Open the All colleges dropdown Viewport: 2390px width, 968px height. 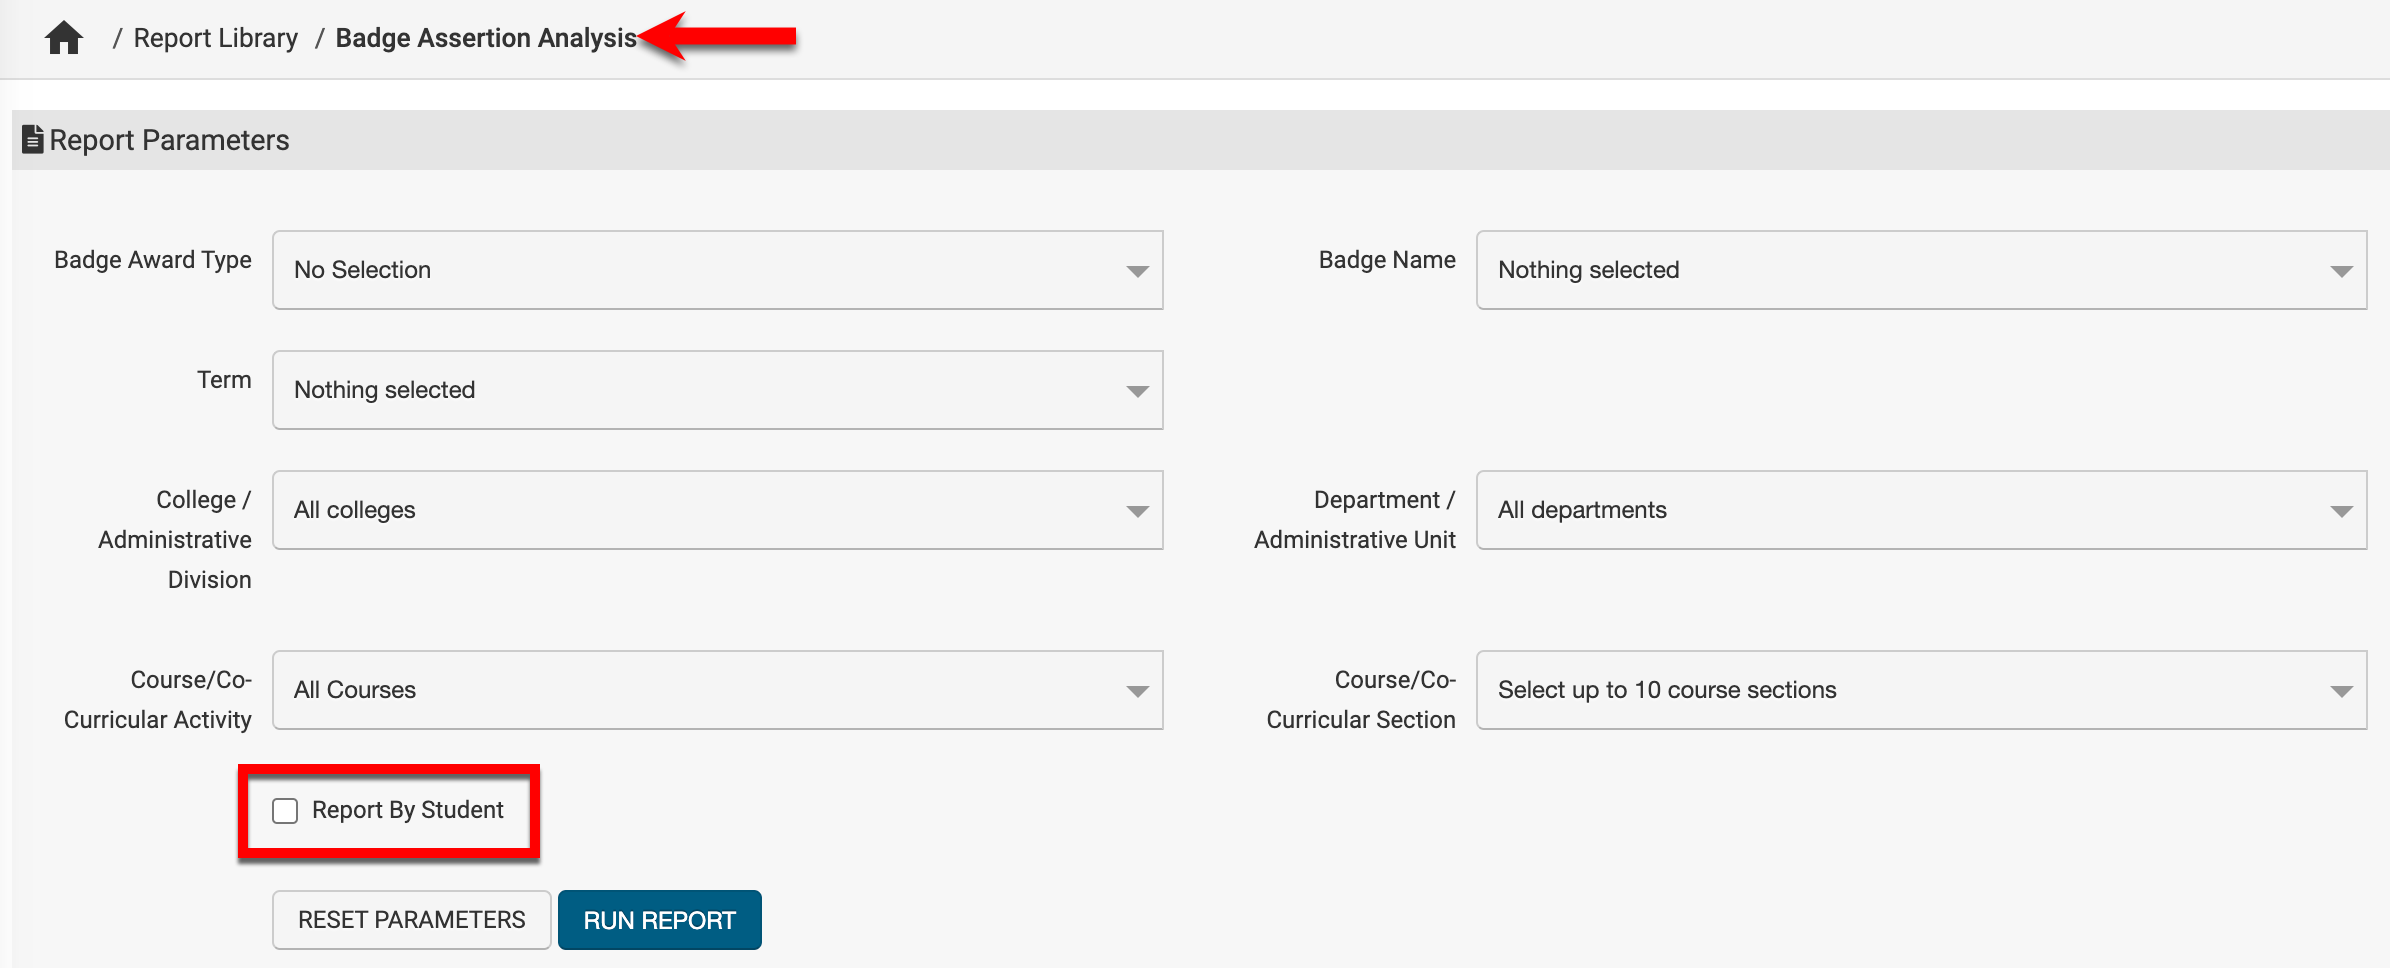click(717, 510)
